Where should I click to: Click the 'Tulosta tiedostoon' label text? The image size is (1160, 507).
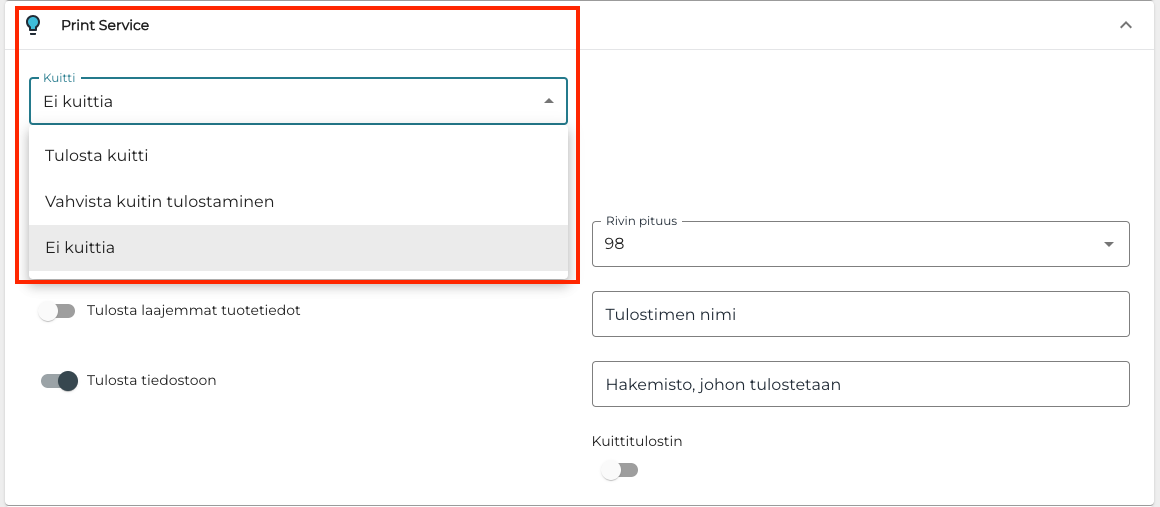152,380
